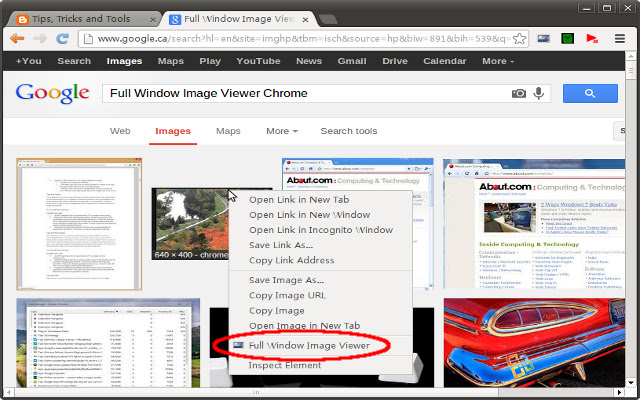Open a new tab button
This screenshot has width=640, height=400.
[328, 19]
